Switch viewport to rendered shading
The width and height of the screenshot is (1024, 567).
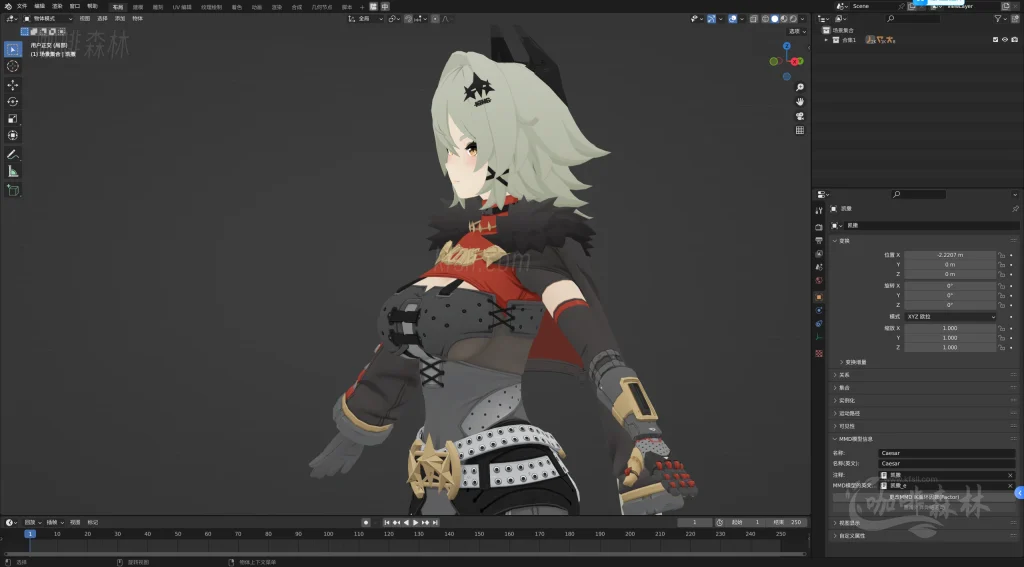(x=793, y=19)
